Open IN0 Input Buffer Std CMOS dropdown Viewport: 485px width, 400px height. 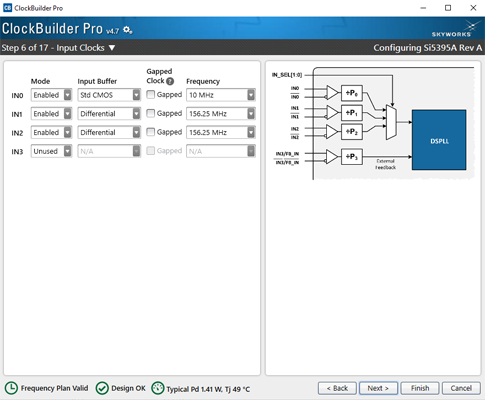click(x=109, y=95)
